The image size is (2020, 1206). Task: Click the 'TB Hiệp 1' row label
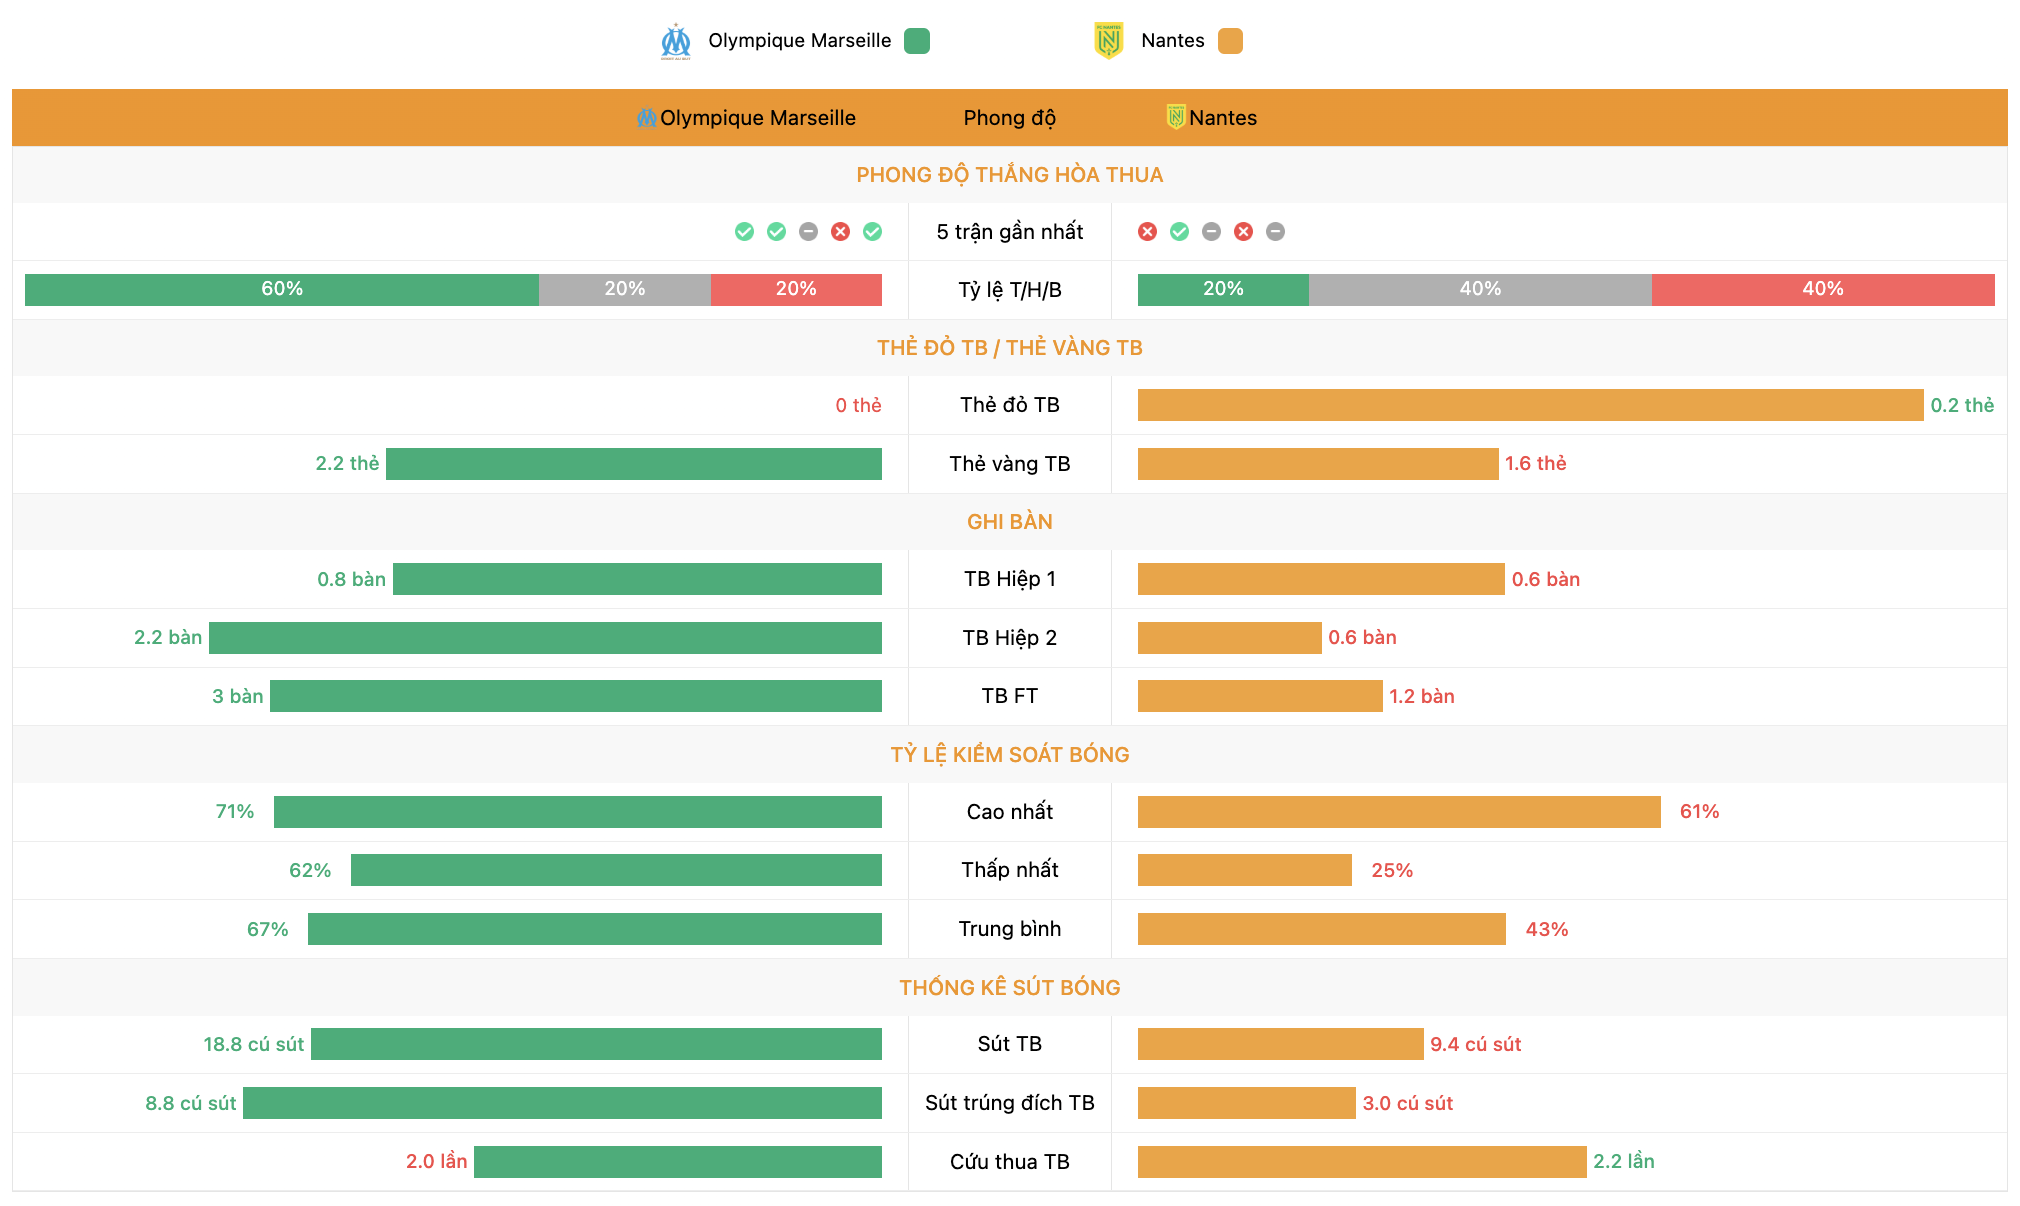point(1009,579)
